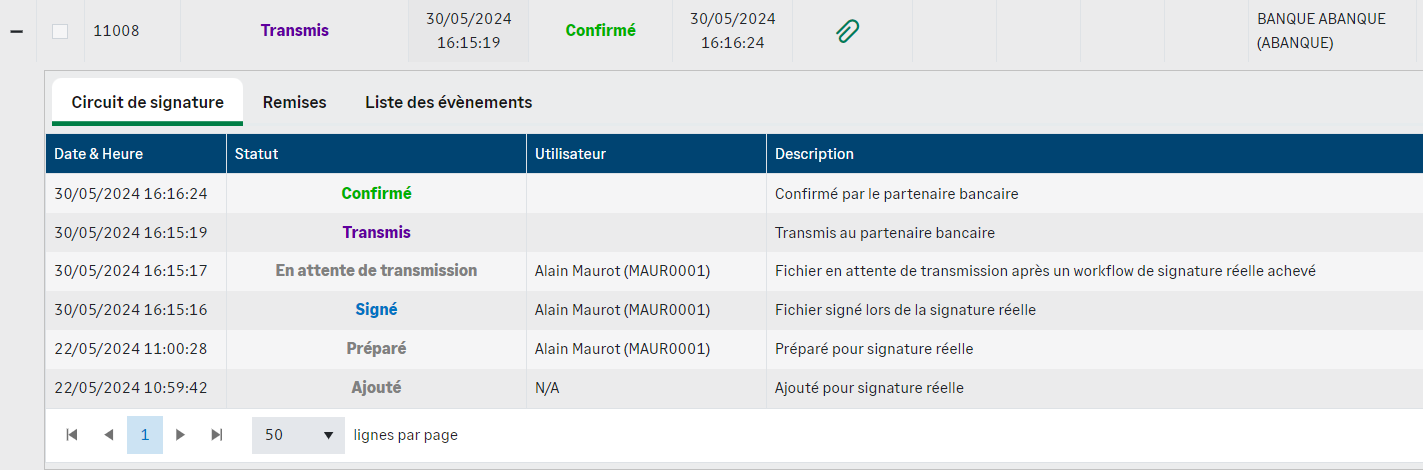This screenshot has height=470, width=1423.
Task: Click the purple Transmis status in top row
Action: (294, 31)
